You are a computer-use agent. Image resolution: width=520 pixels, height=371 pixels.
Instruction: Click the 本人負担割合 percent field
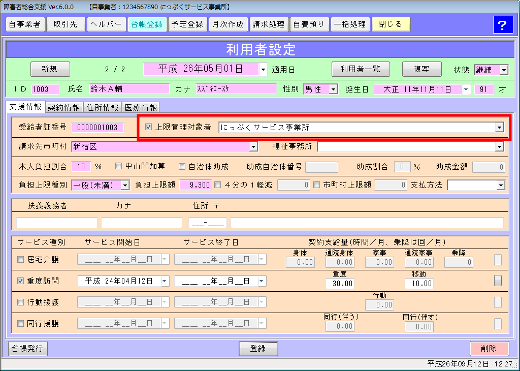(81, 166)
